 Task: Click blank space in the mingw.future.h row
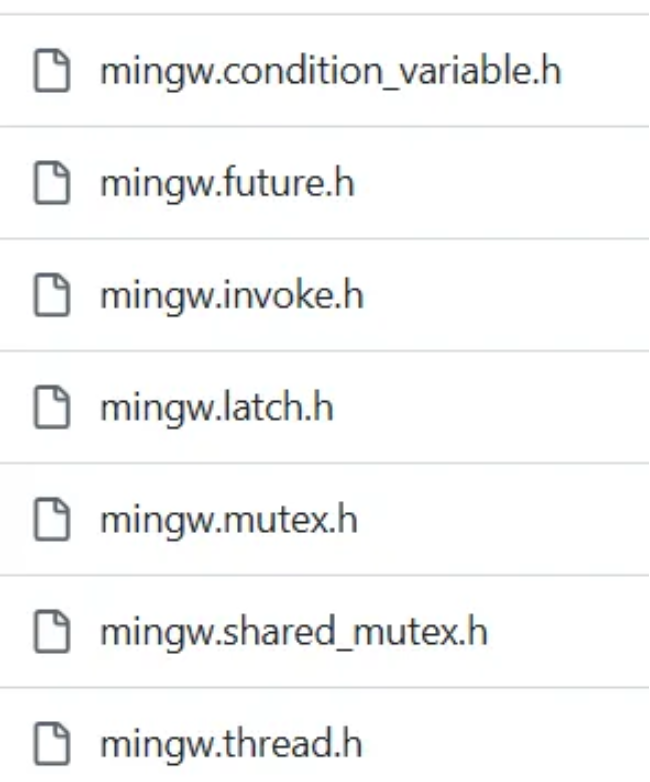499,183
